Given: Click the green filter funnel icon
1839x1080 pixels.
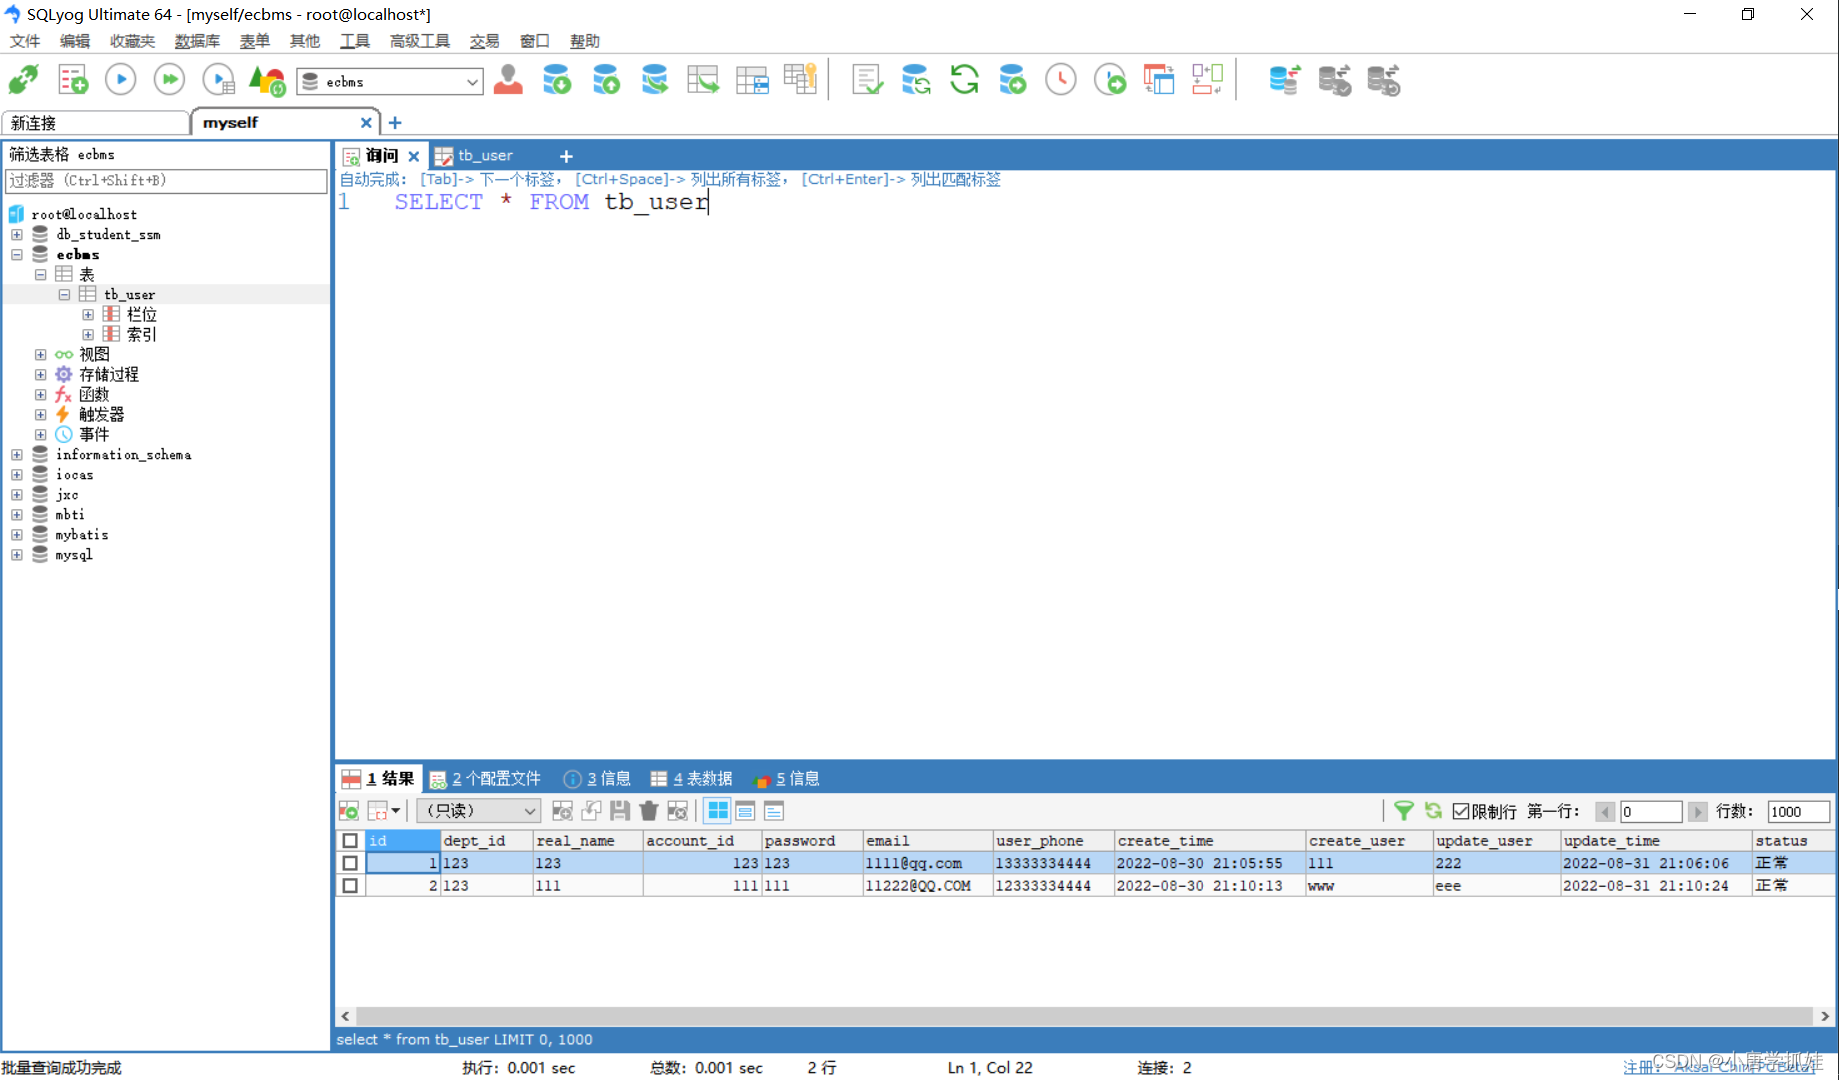Looking at the screenshot, I should coord(1404,811).
